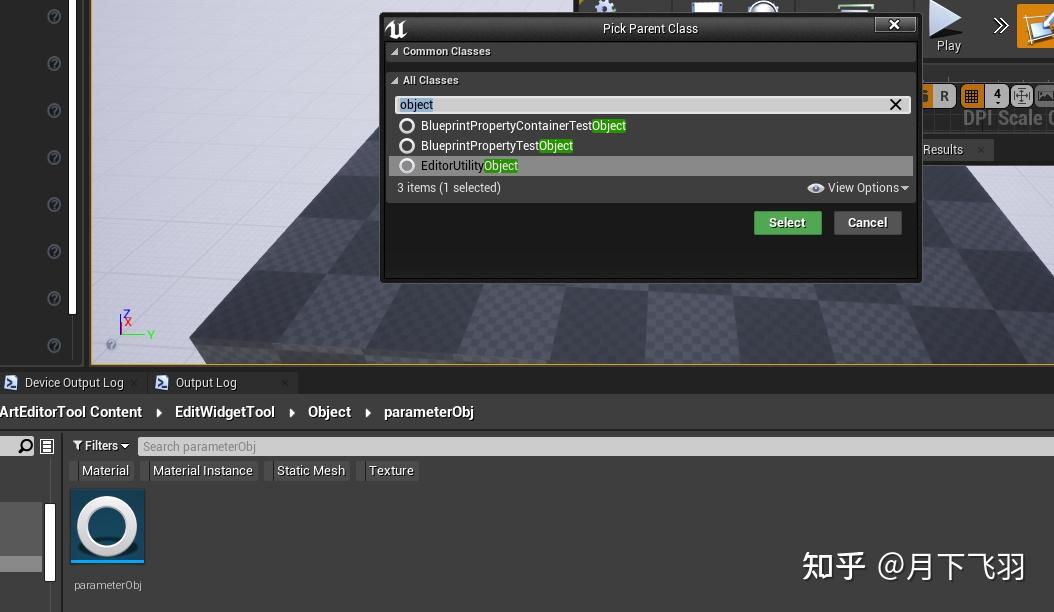This screenshot has height=612, width=1054.
Task: Clear the object search with the X icon
Action: (x=895, y=104)
